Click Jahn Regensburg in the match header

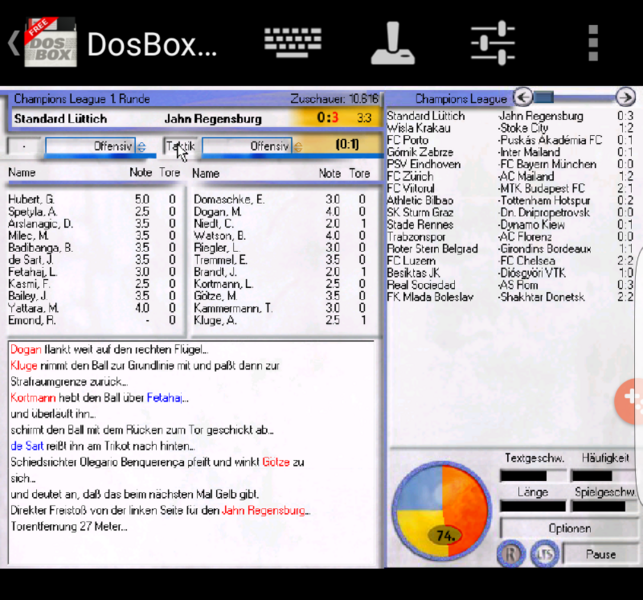pyautogui.click(x=213, y=119)
